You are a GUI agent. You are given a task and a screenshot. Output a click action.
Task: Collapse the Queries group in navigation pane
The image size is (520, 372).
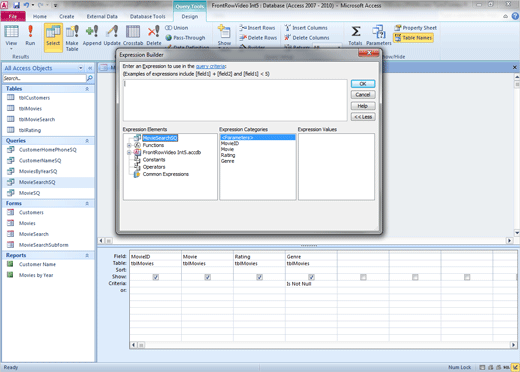pyautogui.click(x=87, y=141)
